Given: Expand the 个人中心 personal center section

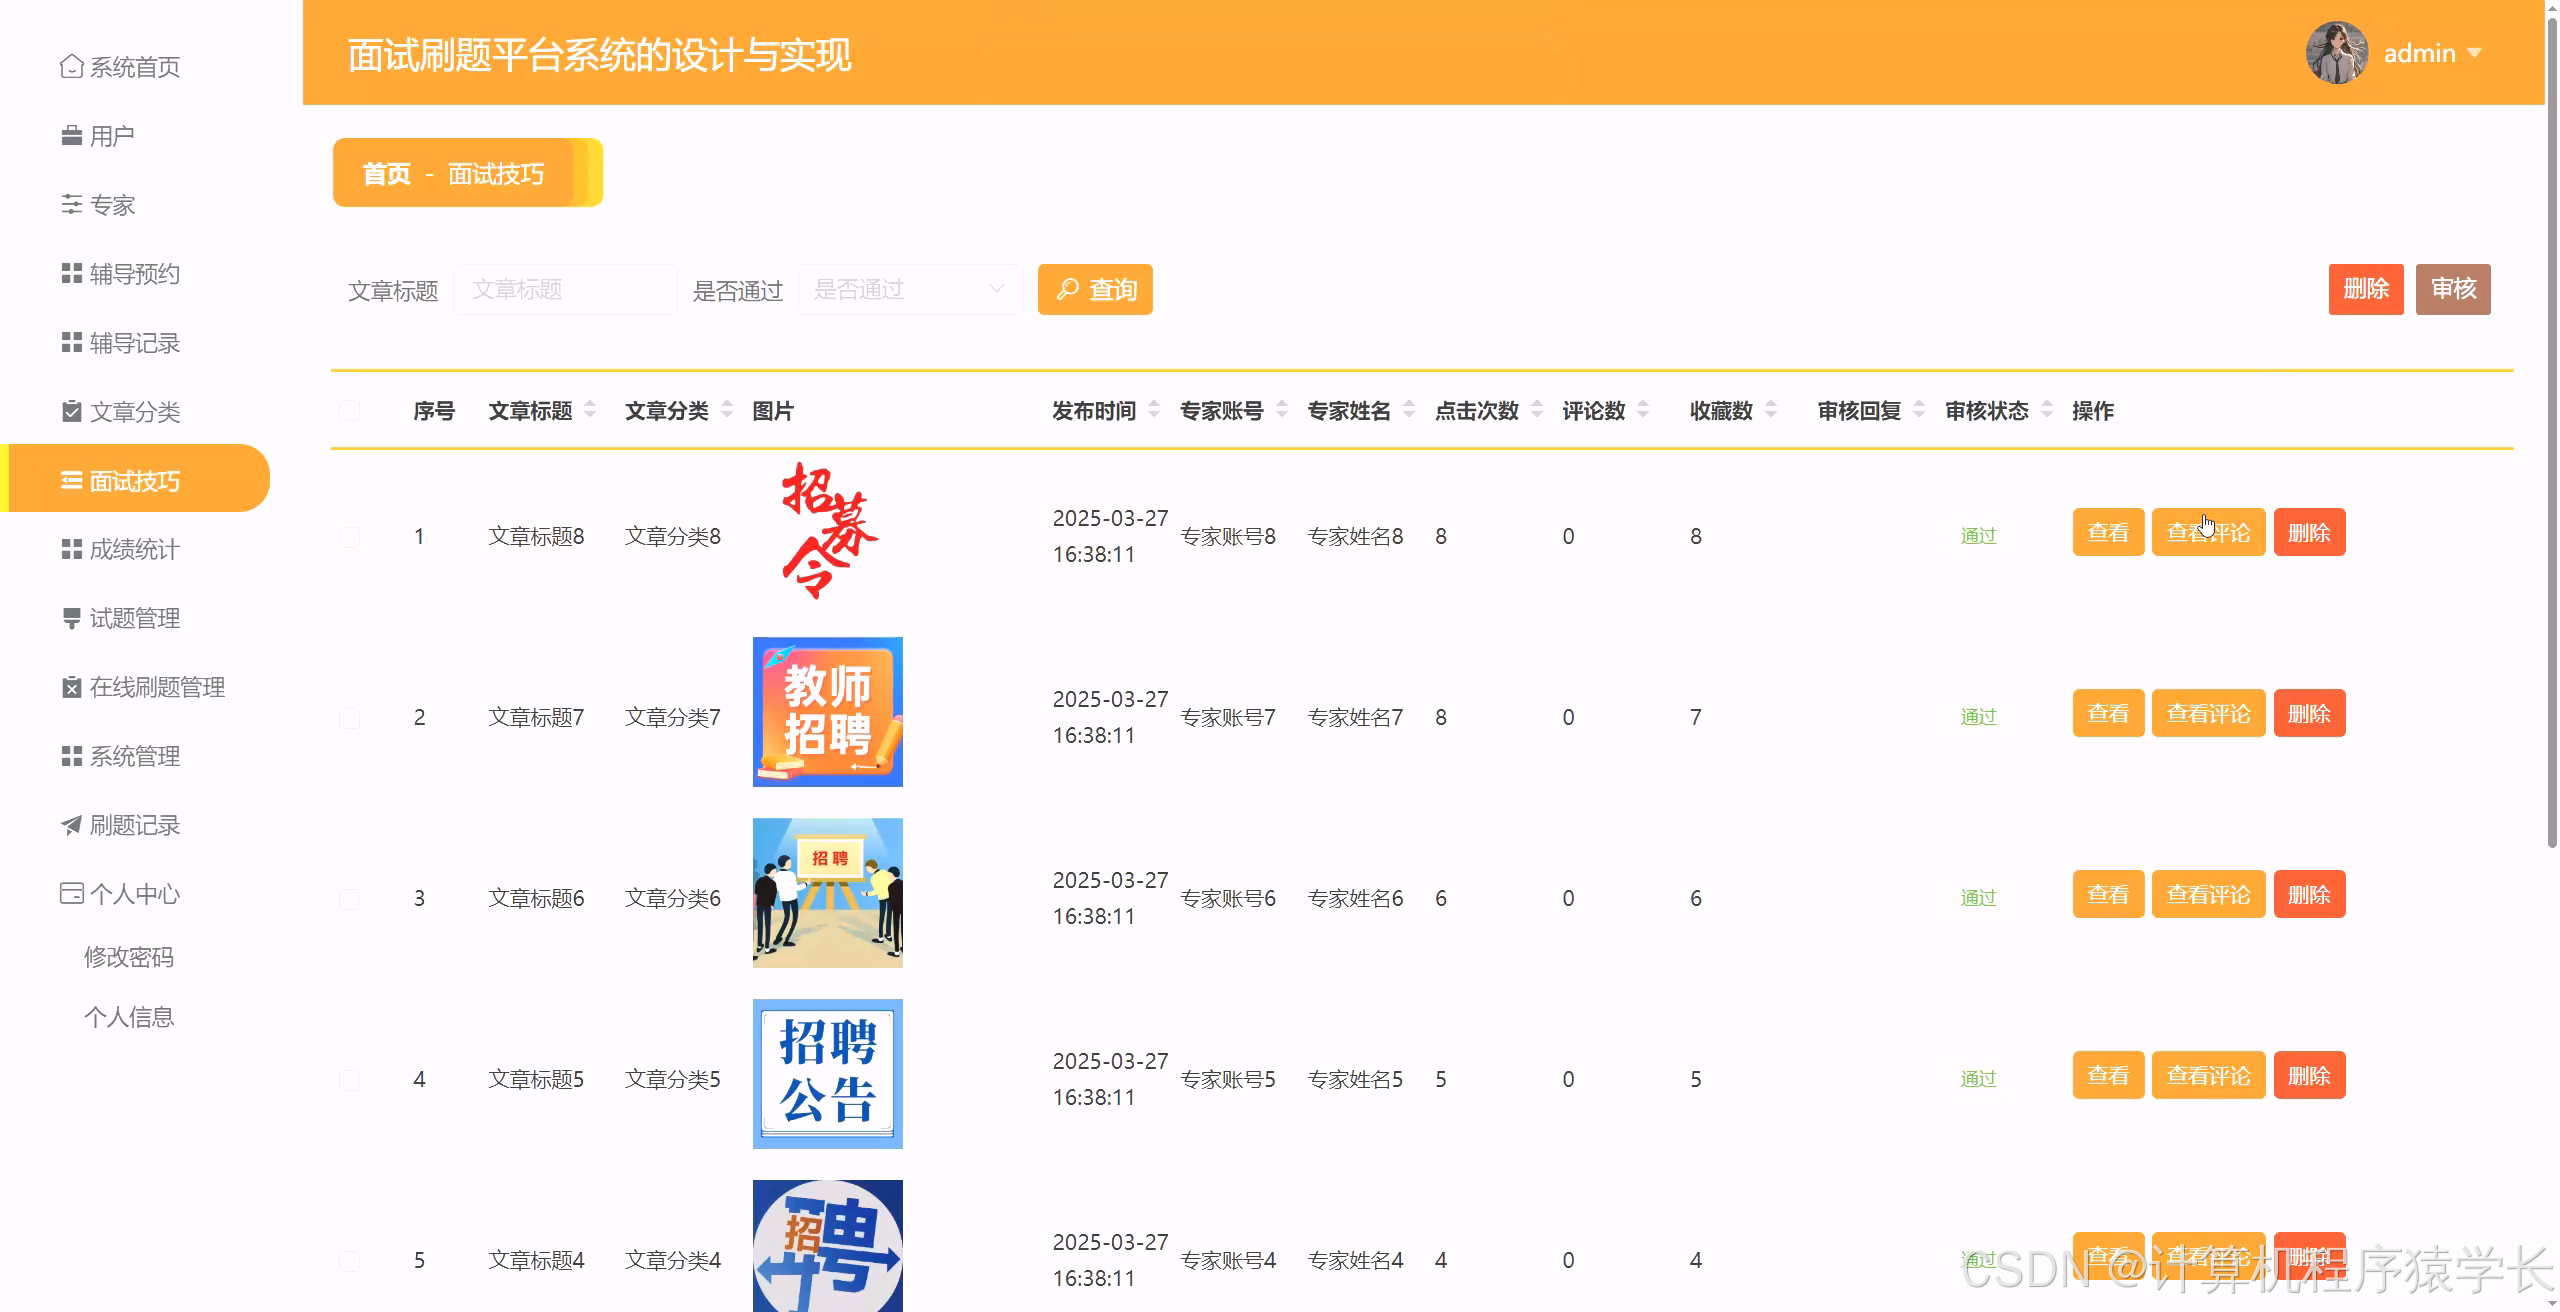Looking at the screenshot, I should (x=133, y=894).
